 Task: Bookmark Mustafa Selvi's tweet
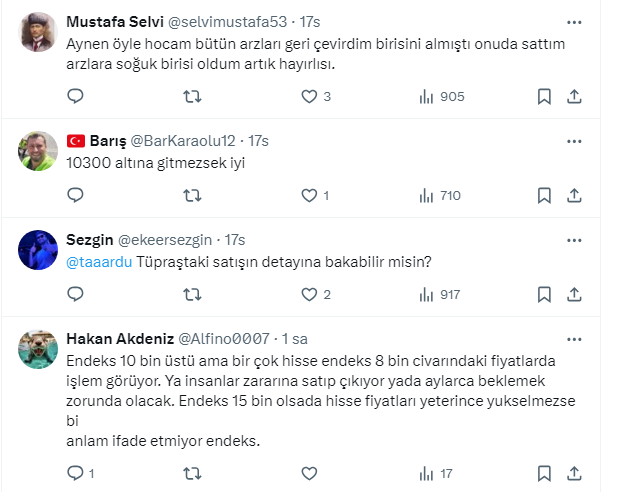[x=544, y=96]
